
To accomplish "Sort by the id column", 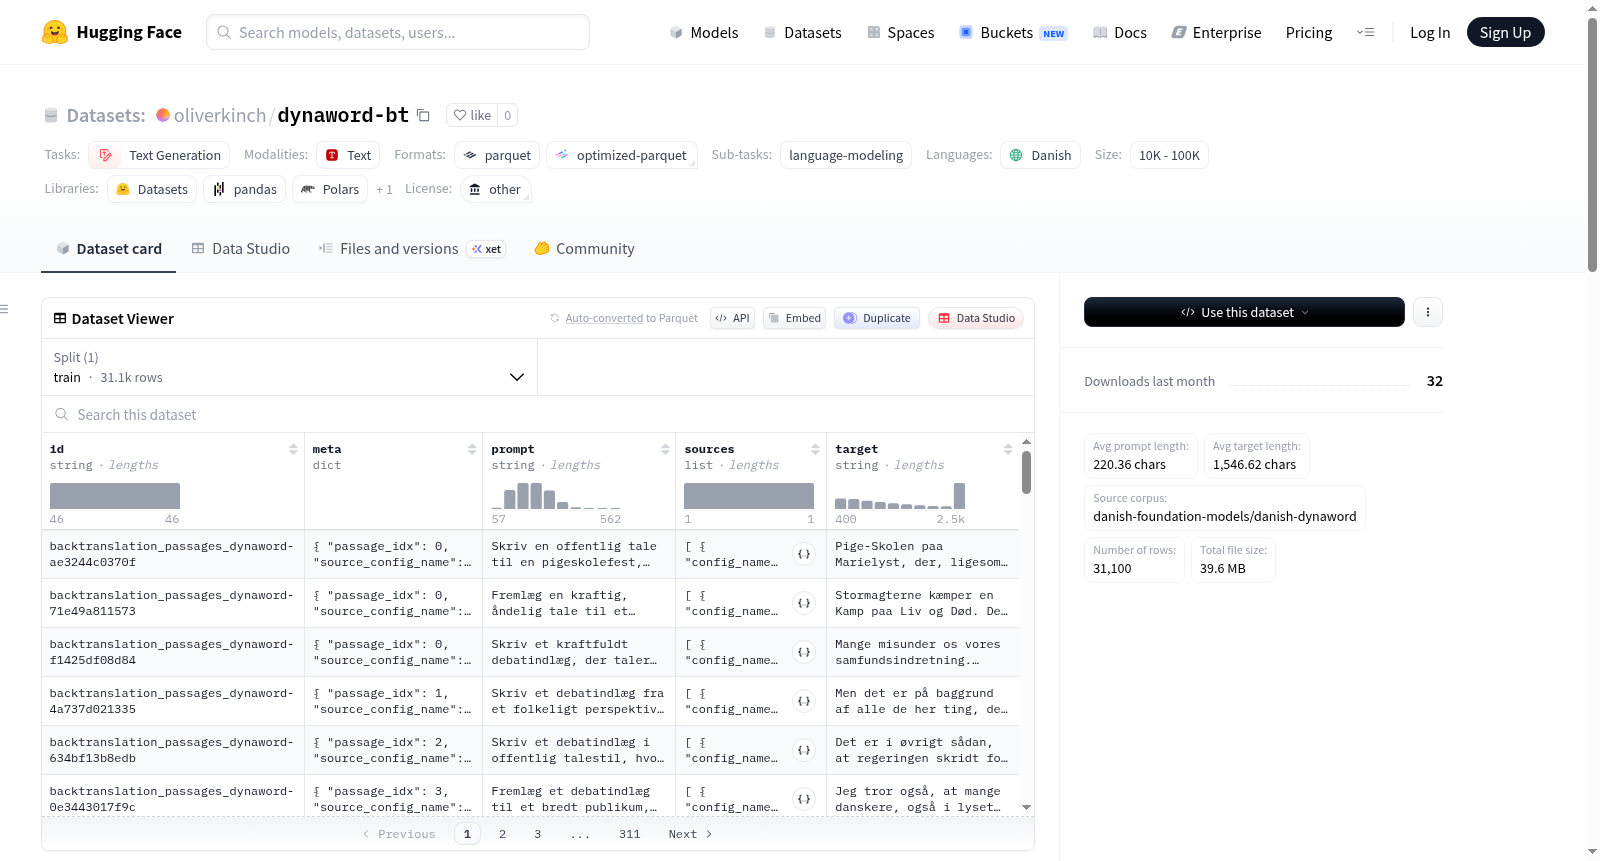I will (293, 449).
